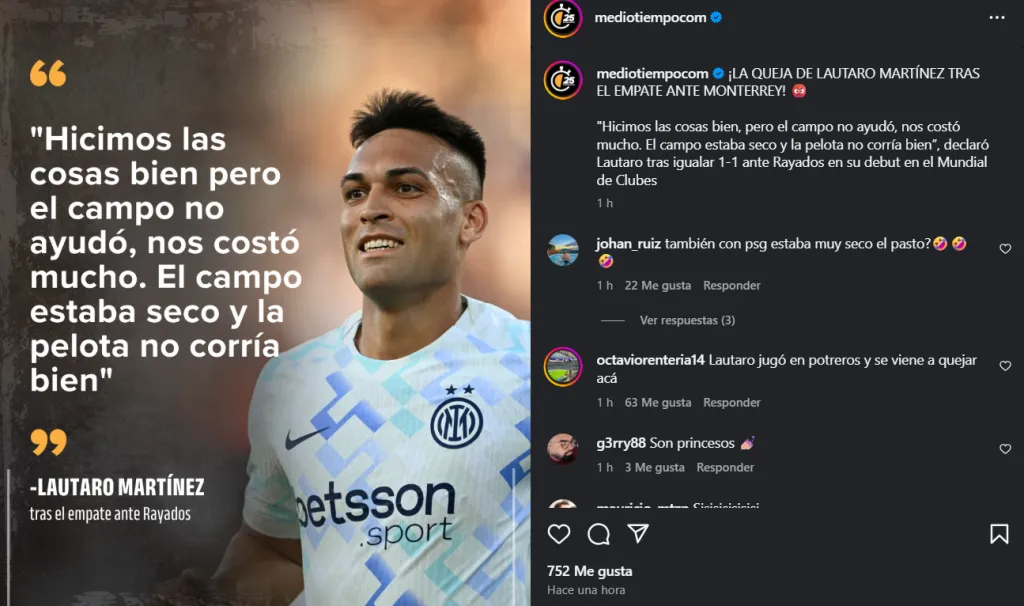Open the Lautaro Martínez quote image
Screen dimensions: 1024x606
[x=265, y=303]
